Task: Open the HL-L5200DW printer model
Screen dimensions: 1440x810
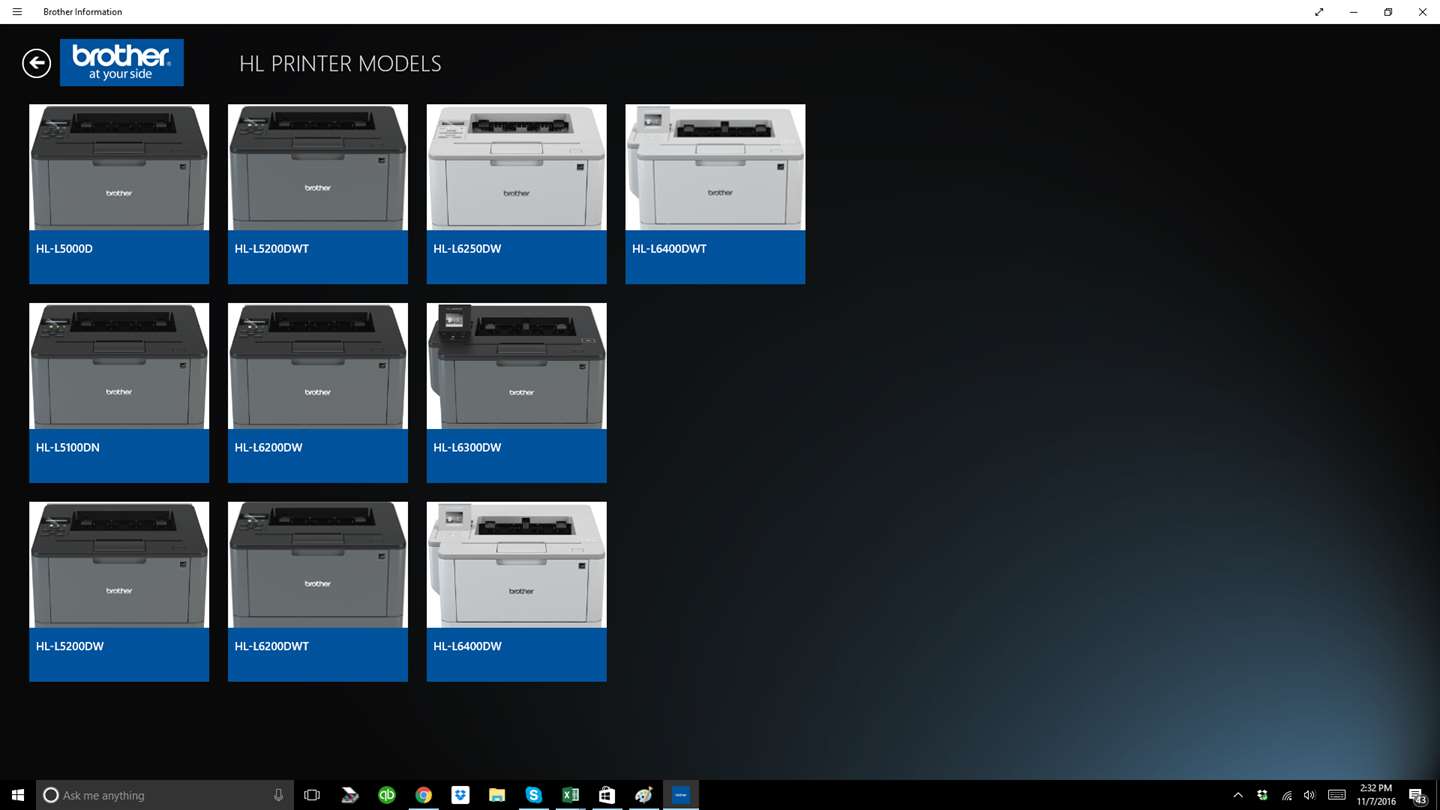Action: tap(119, 592)
